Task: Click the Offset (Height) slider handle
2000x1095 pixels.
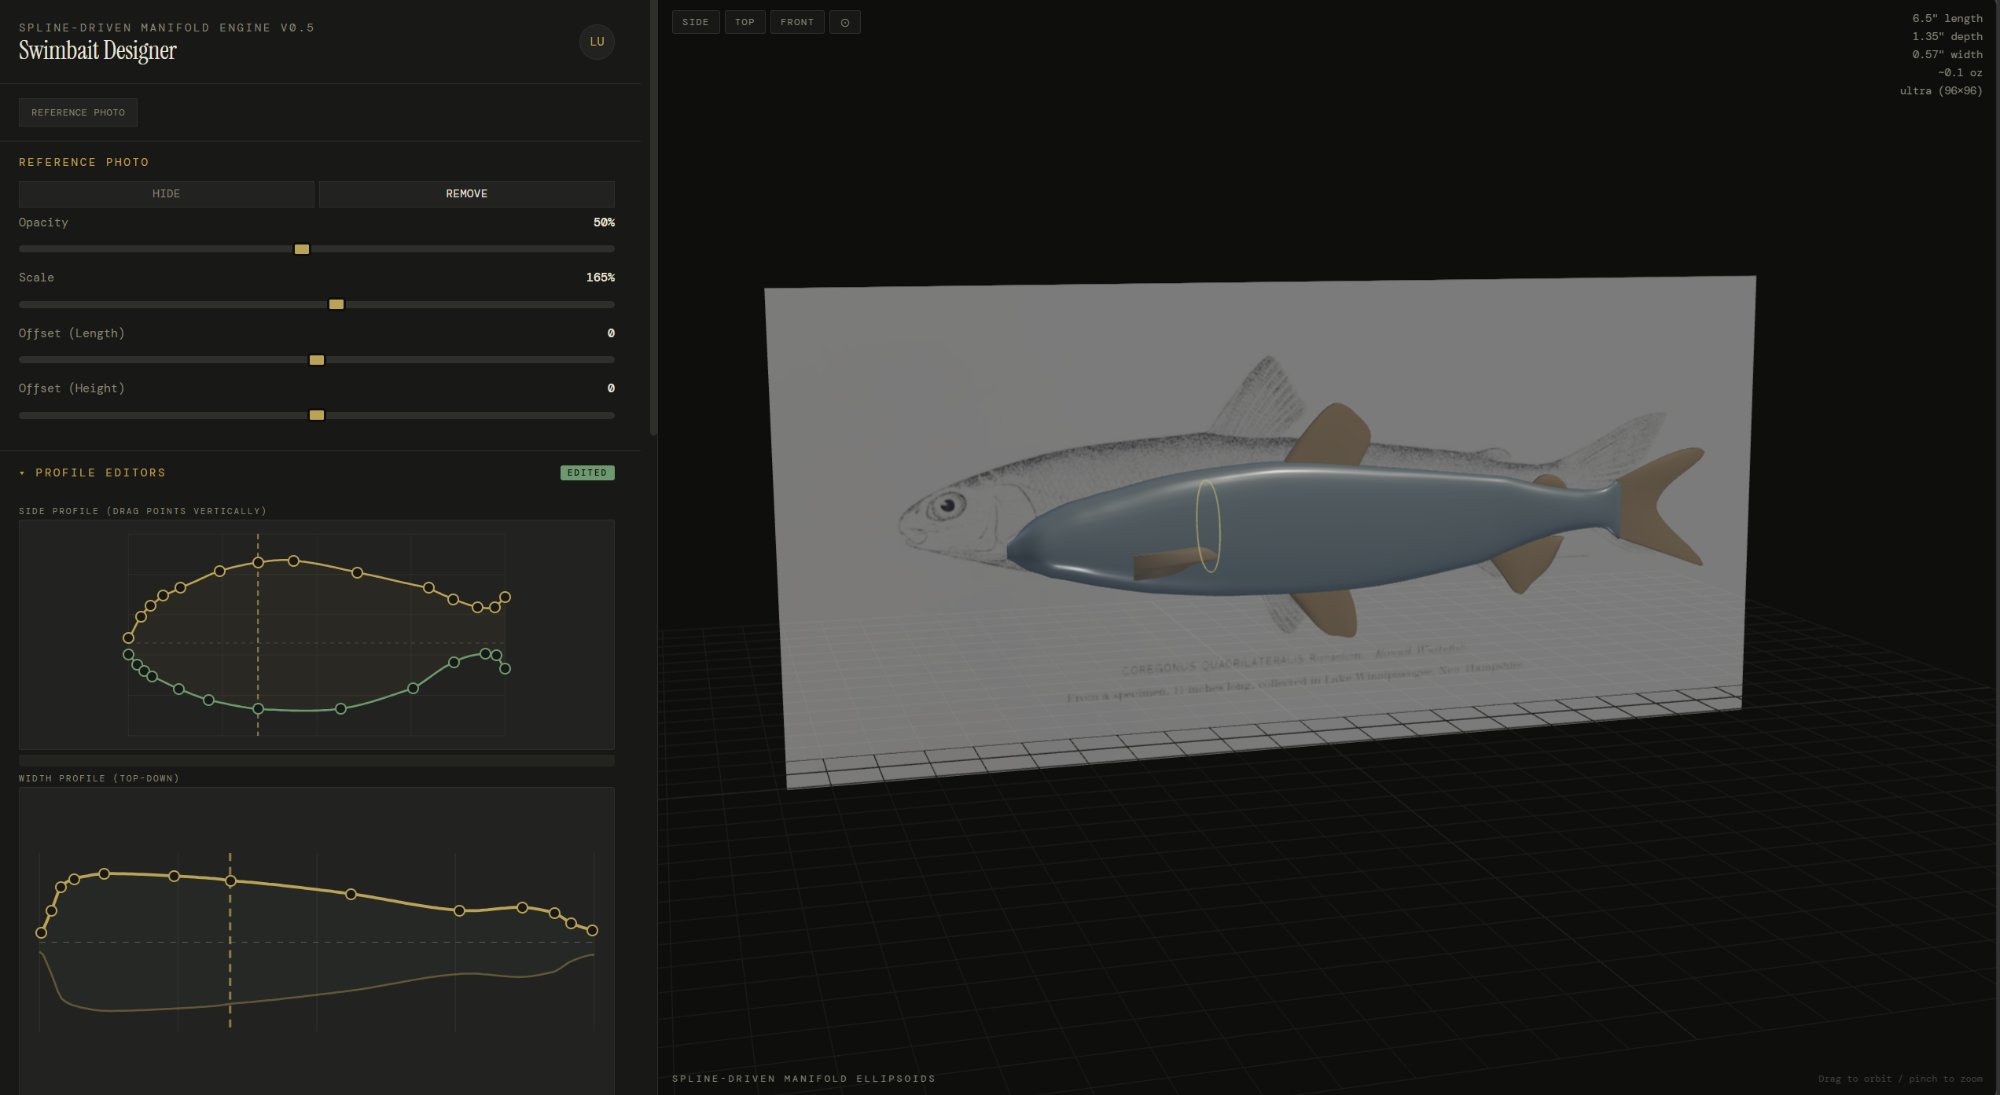Action: 317,415
